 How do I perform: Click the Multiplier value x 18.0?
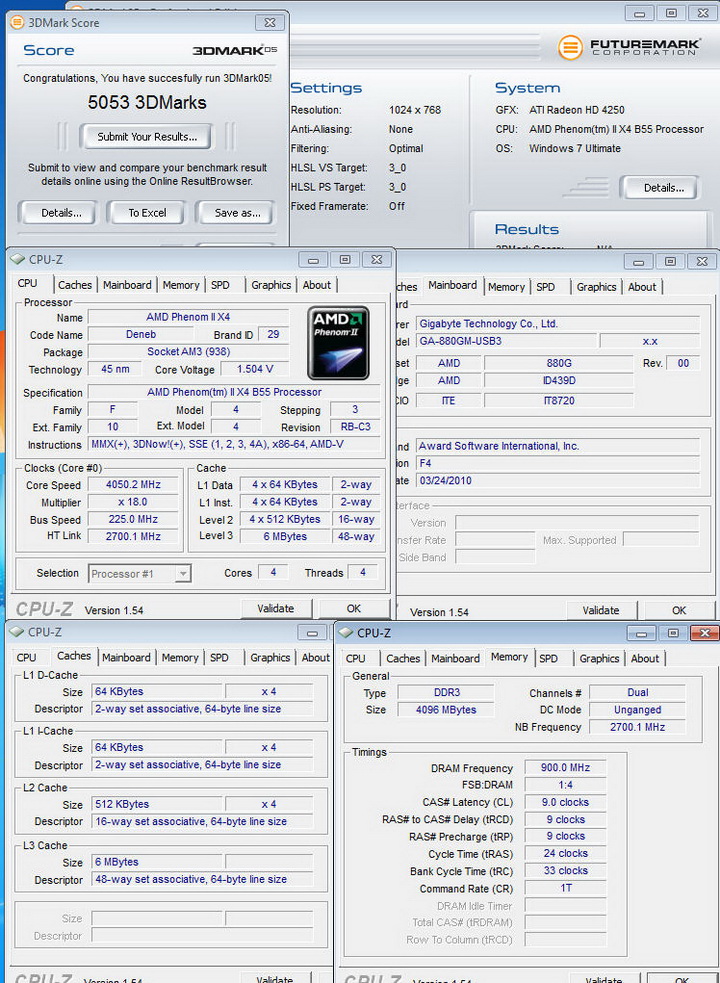click(x=132, y=502)
